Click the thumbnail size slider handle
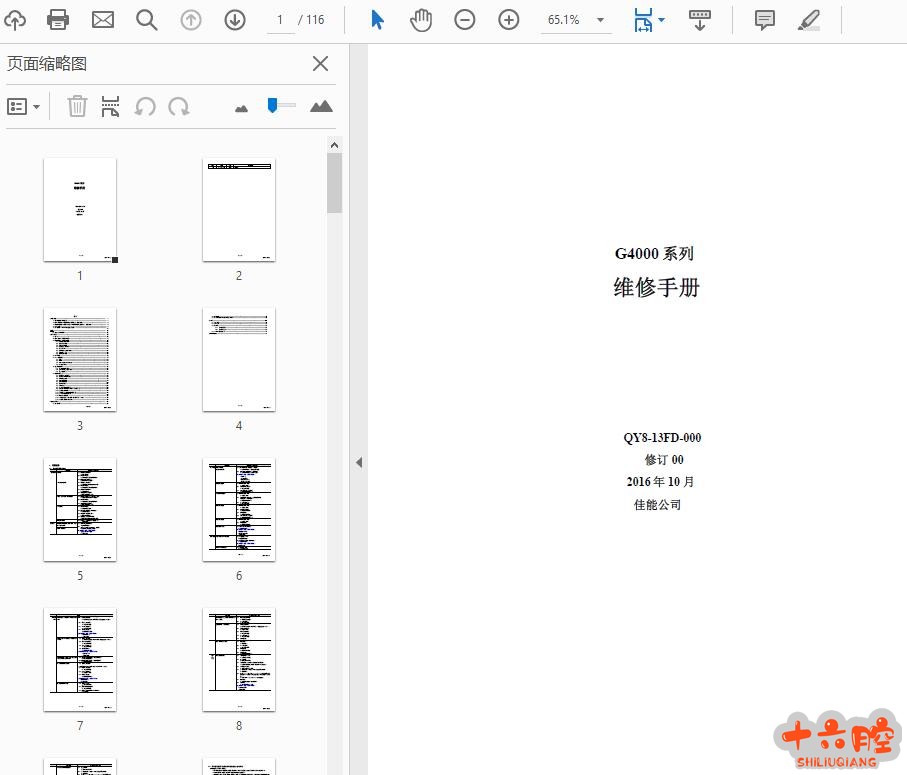 tap(272, 105)
